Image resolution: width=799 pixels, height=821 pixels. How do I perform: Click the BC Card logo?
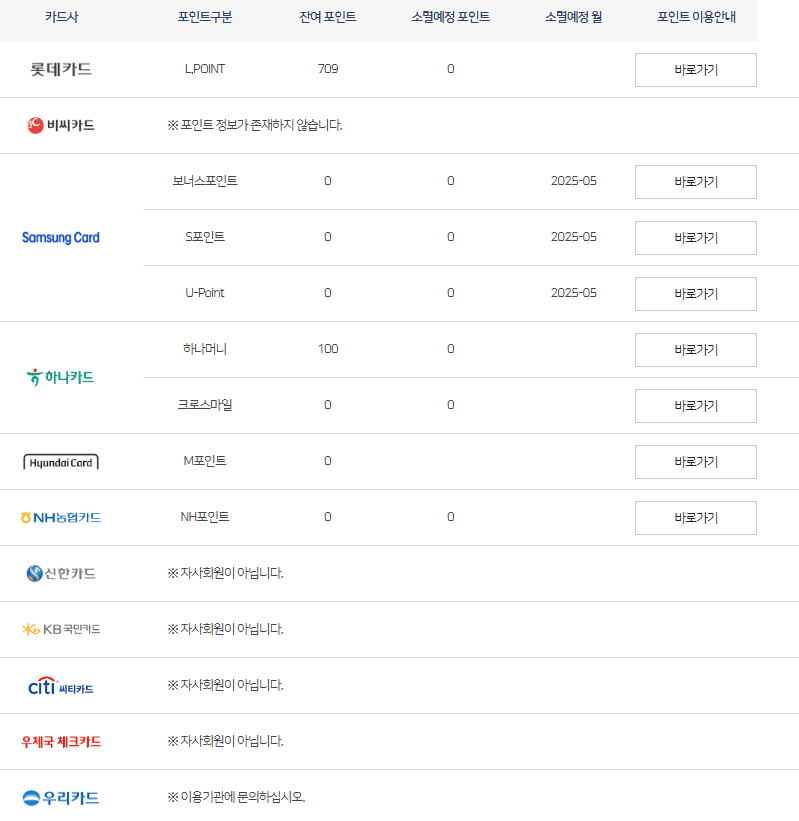[x=61, y=125]
